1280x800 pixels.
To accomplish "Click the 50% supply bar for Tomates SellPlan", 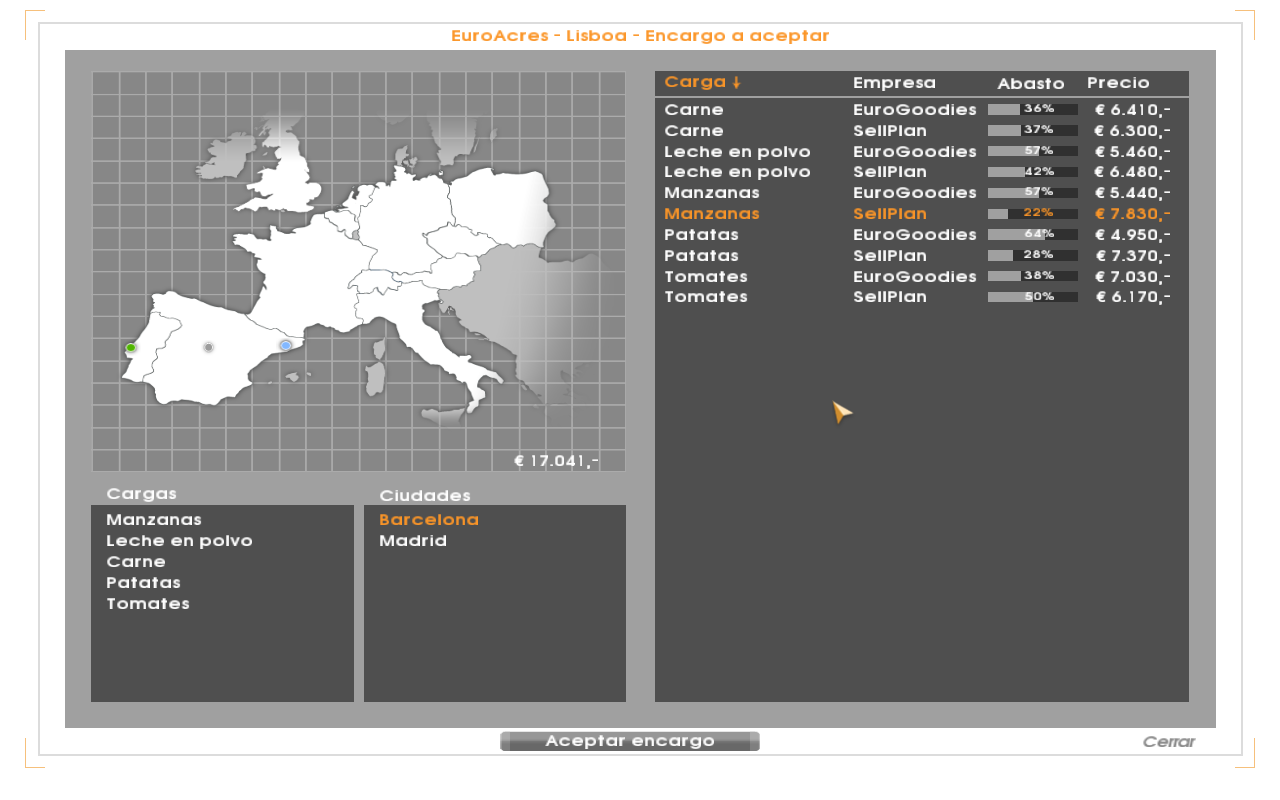I will click(1033, 297).
